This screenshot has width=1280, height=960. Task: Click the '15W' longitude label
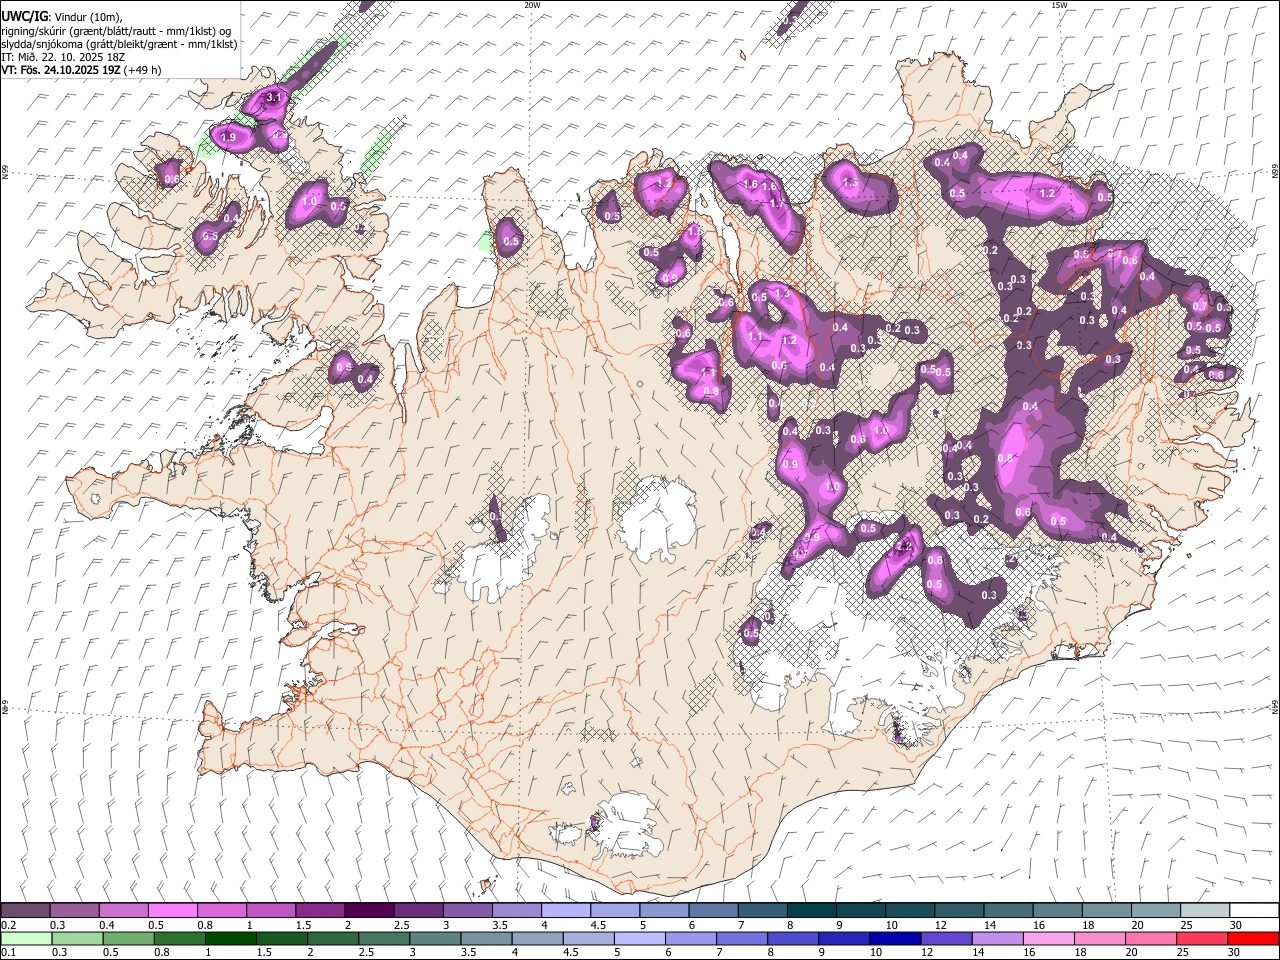click(x=1059, y=5)
